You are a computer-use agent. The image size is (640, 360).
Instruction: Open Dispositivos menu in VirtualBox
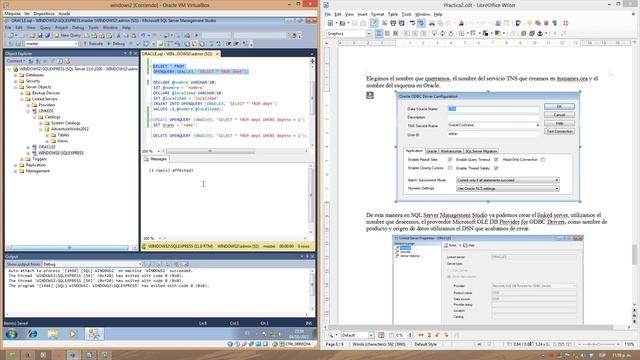[x=44, y=13]
